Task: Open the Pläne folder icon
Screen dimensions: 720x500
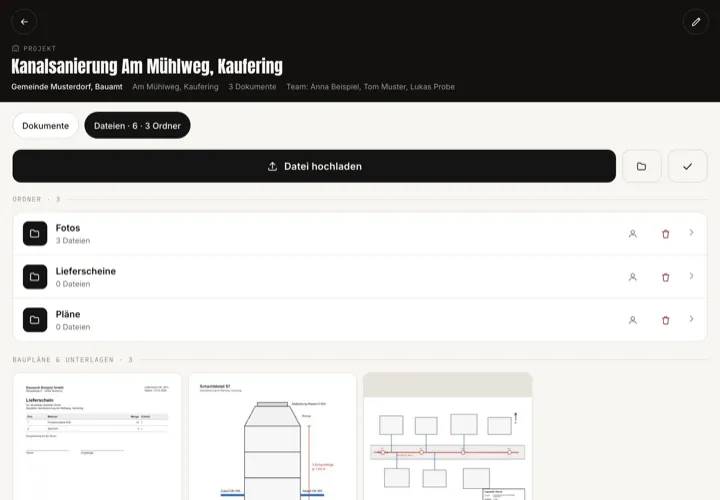Action: tap(35, 320)
